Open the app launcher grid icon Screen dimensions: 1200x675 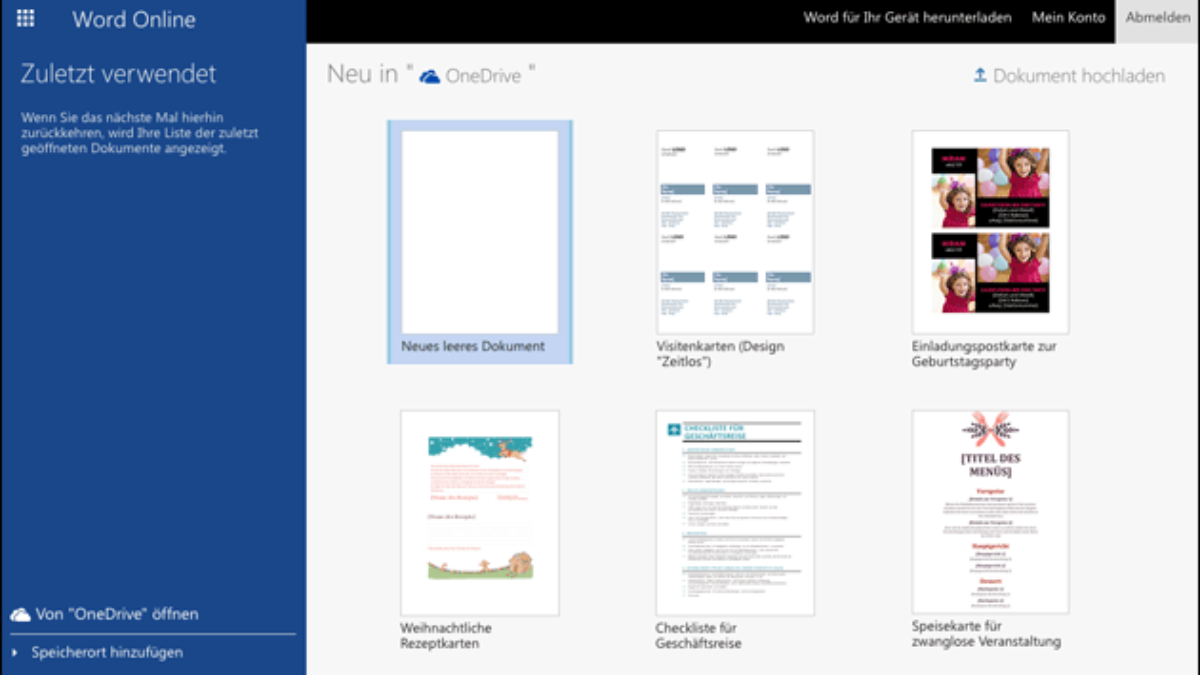(x=26, y=18)
